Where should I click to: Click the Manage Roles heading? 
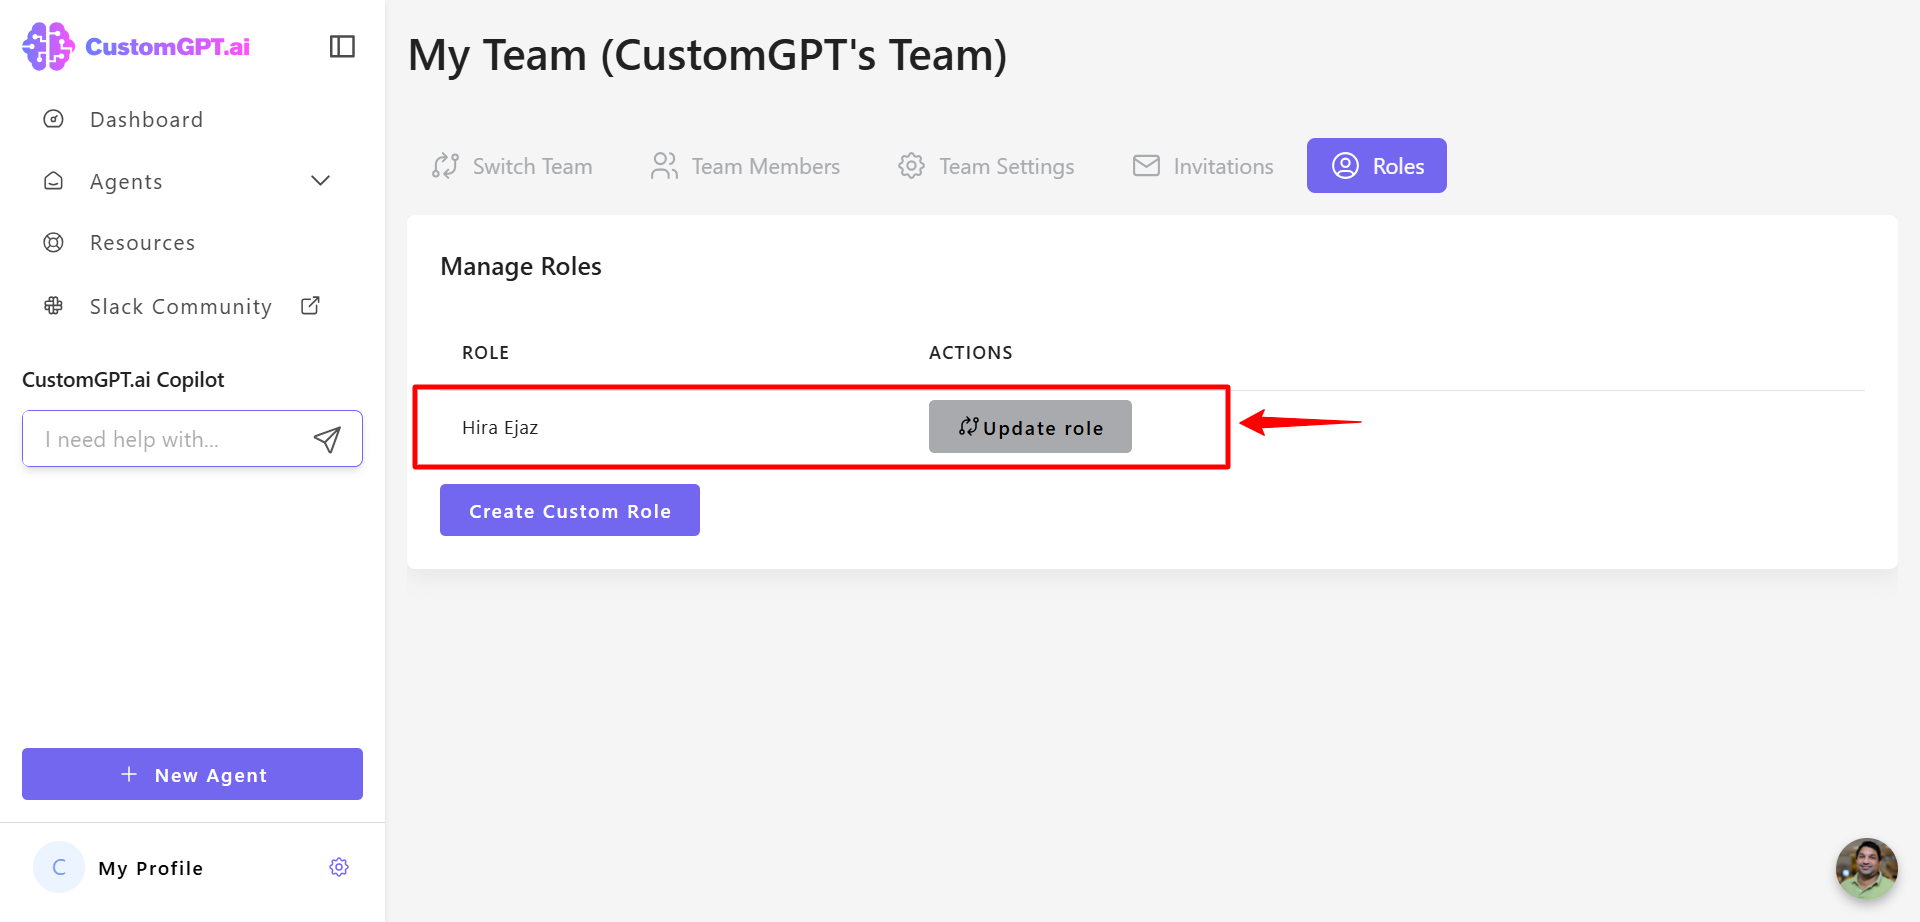point(521,267)
